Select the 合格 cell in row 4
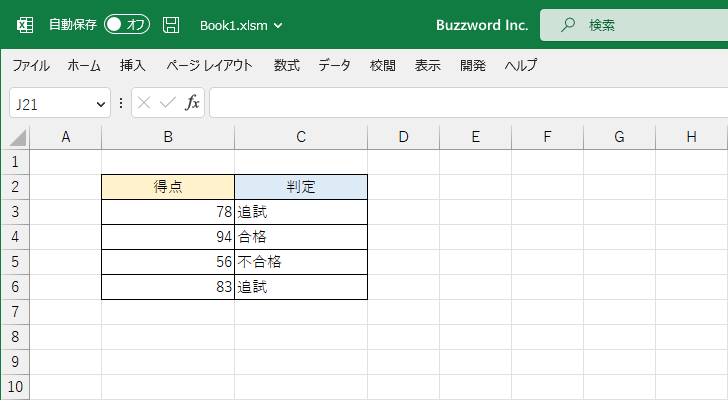 click(x=301, y=237)
